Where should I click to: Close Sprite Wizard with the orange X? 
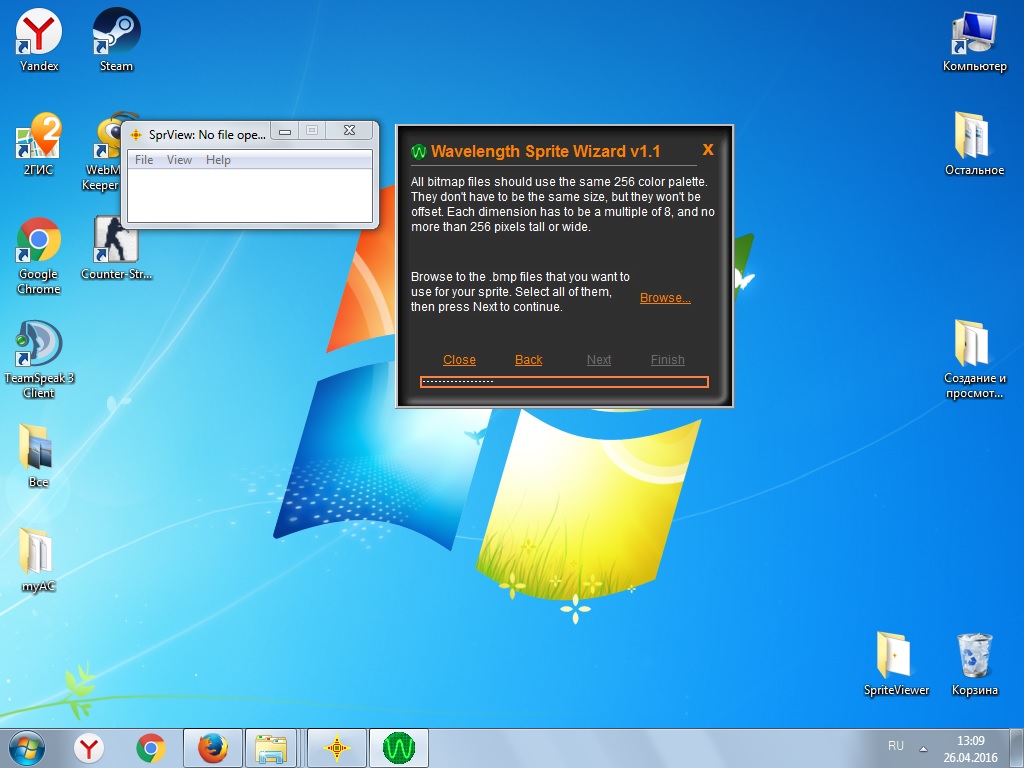click(x=708, y=150)
